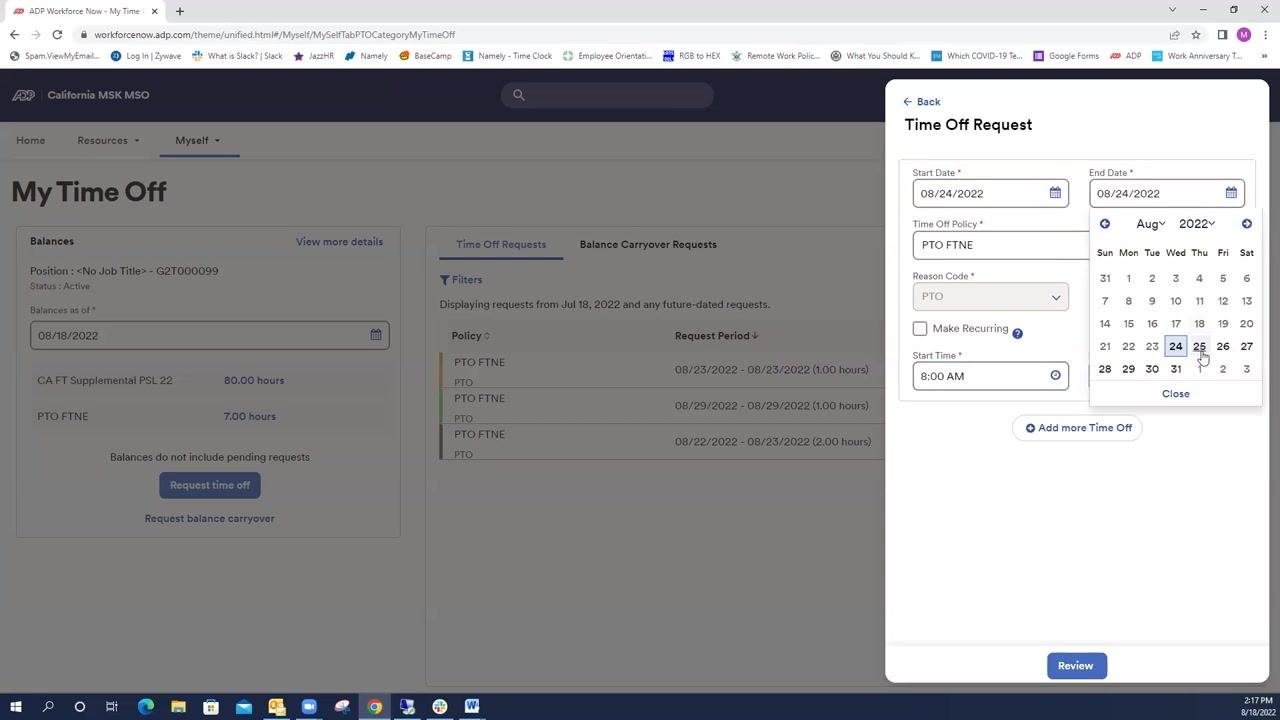Open the Home menu item
This screenshot has height=720, width=1280.
30,140
